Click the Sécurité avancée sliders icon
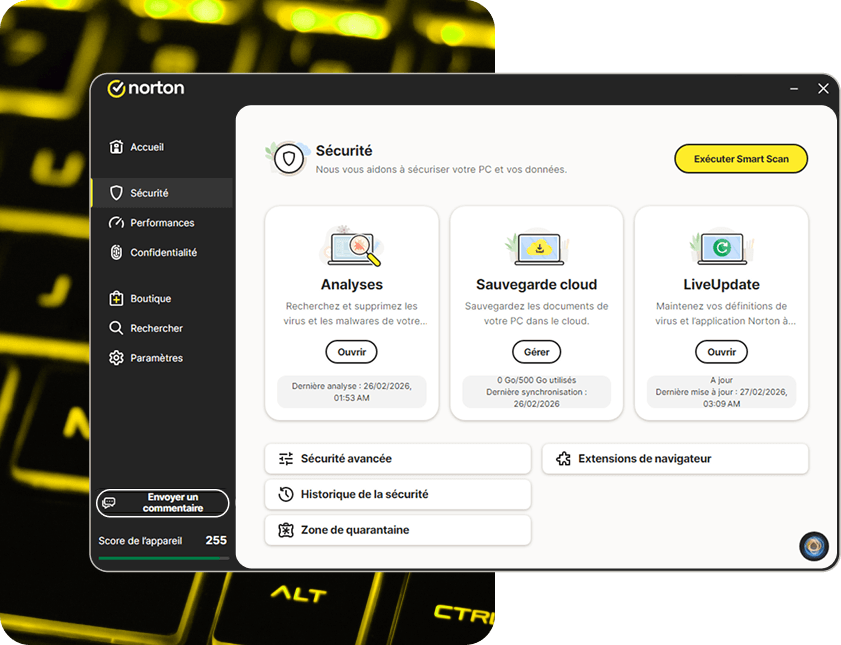Image resolution: width=841 pixels, height=645 pixels. coord(284,458)
